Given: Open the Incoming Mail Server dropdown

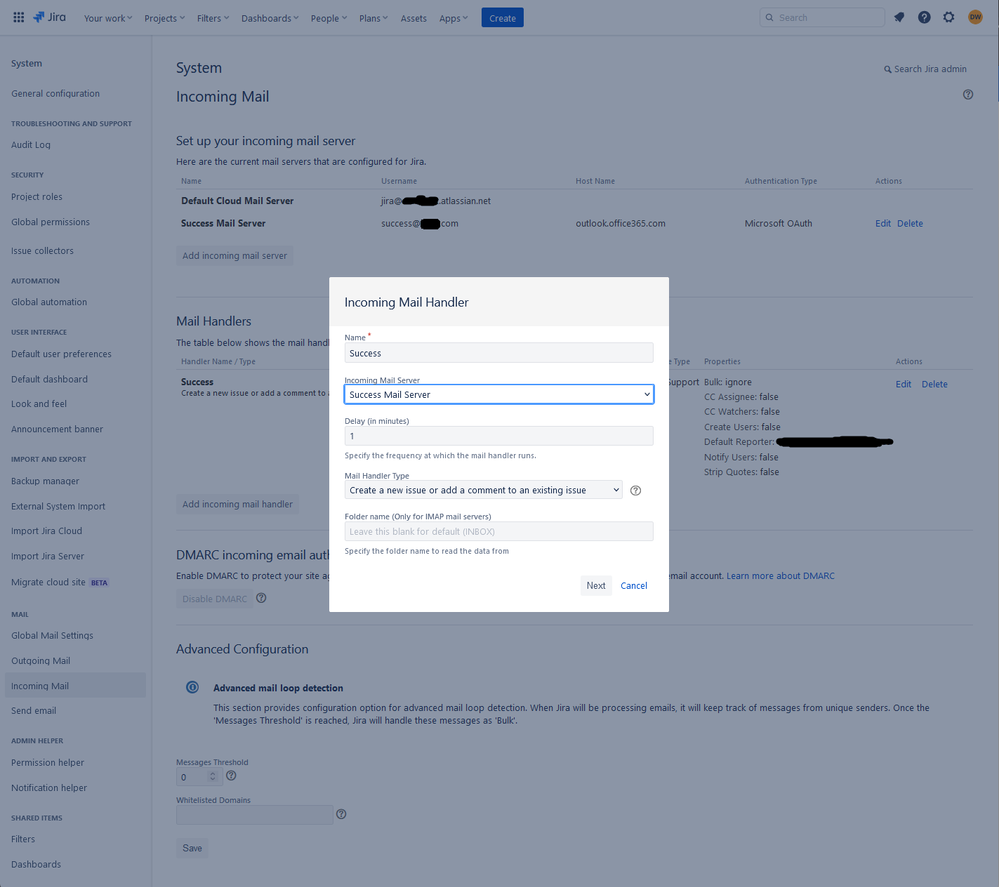Looking at the screenshot, I should 499,394.
